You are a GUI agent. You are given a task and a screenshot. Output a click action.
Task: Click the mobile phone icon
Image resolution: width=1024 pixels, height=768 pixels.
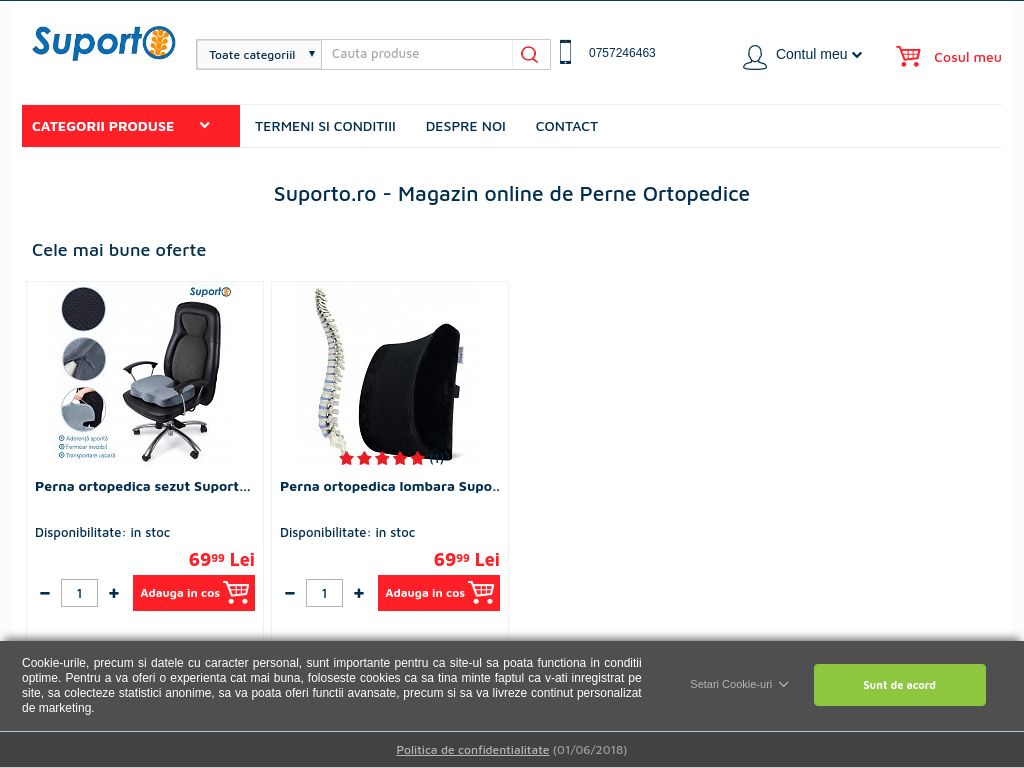click(566, 52)
